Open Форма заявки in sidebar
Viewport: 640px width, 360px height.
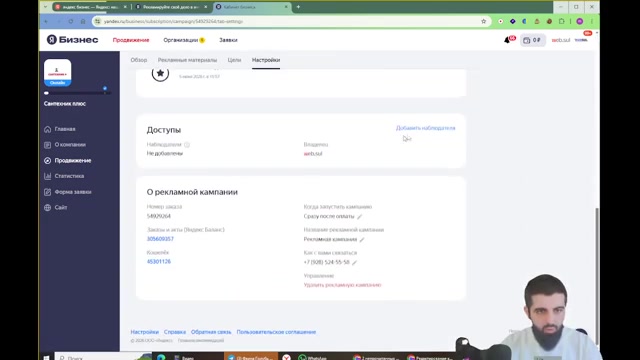[x=73, y=192]
